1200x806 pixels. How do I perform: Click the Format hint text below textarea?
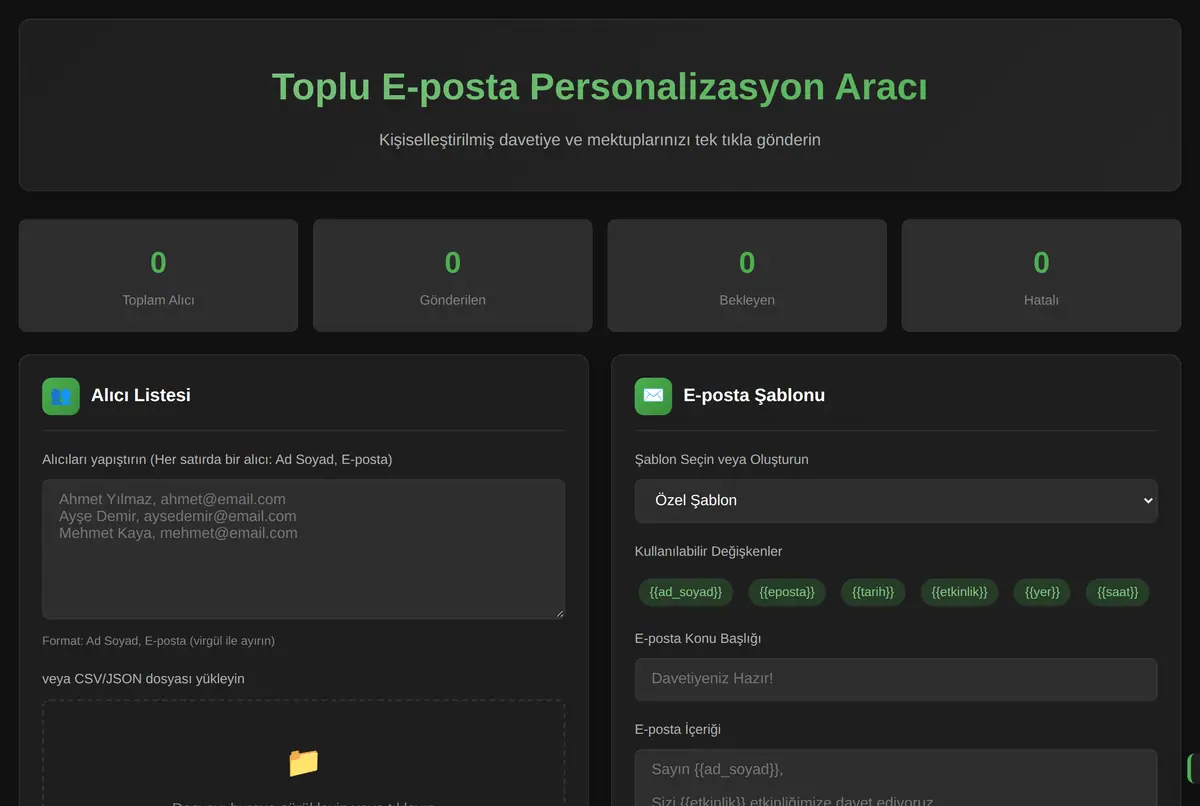pyautogui.click(x=158, y=640)
